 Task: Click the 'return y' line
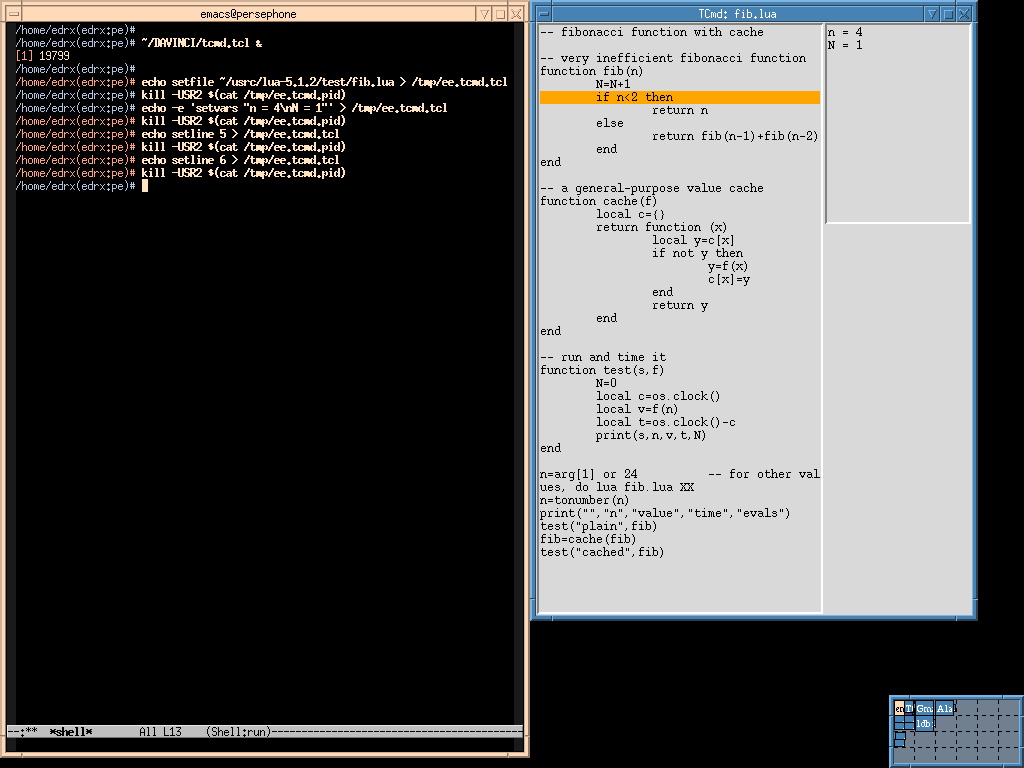pos(680,306)
